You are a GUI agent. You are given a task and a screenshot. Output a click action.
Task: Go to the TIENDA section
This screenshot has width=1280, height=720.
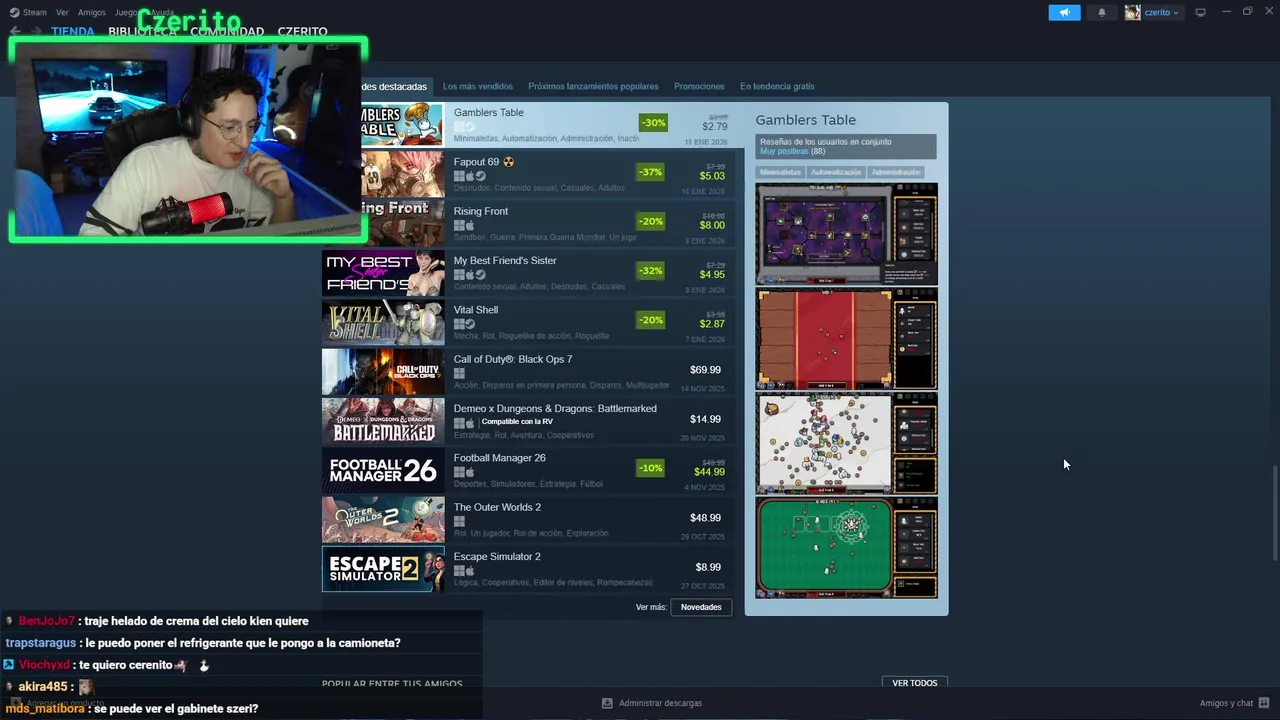pos(73,31)
